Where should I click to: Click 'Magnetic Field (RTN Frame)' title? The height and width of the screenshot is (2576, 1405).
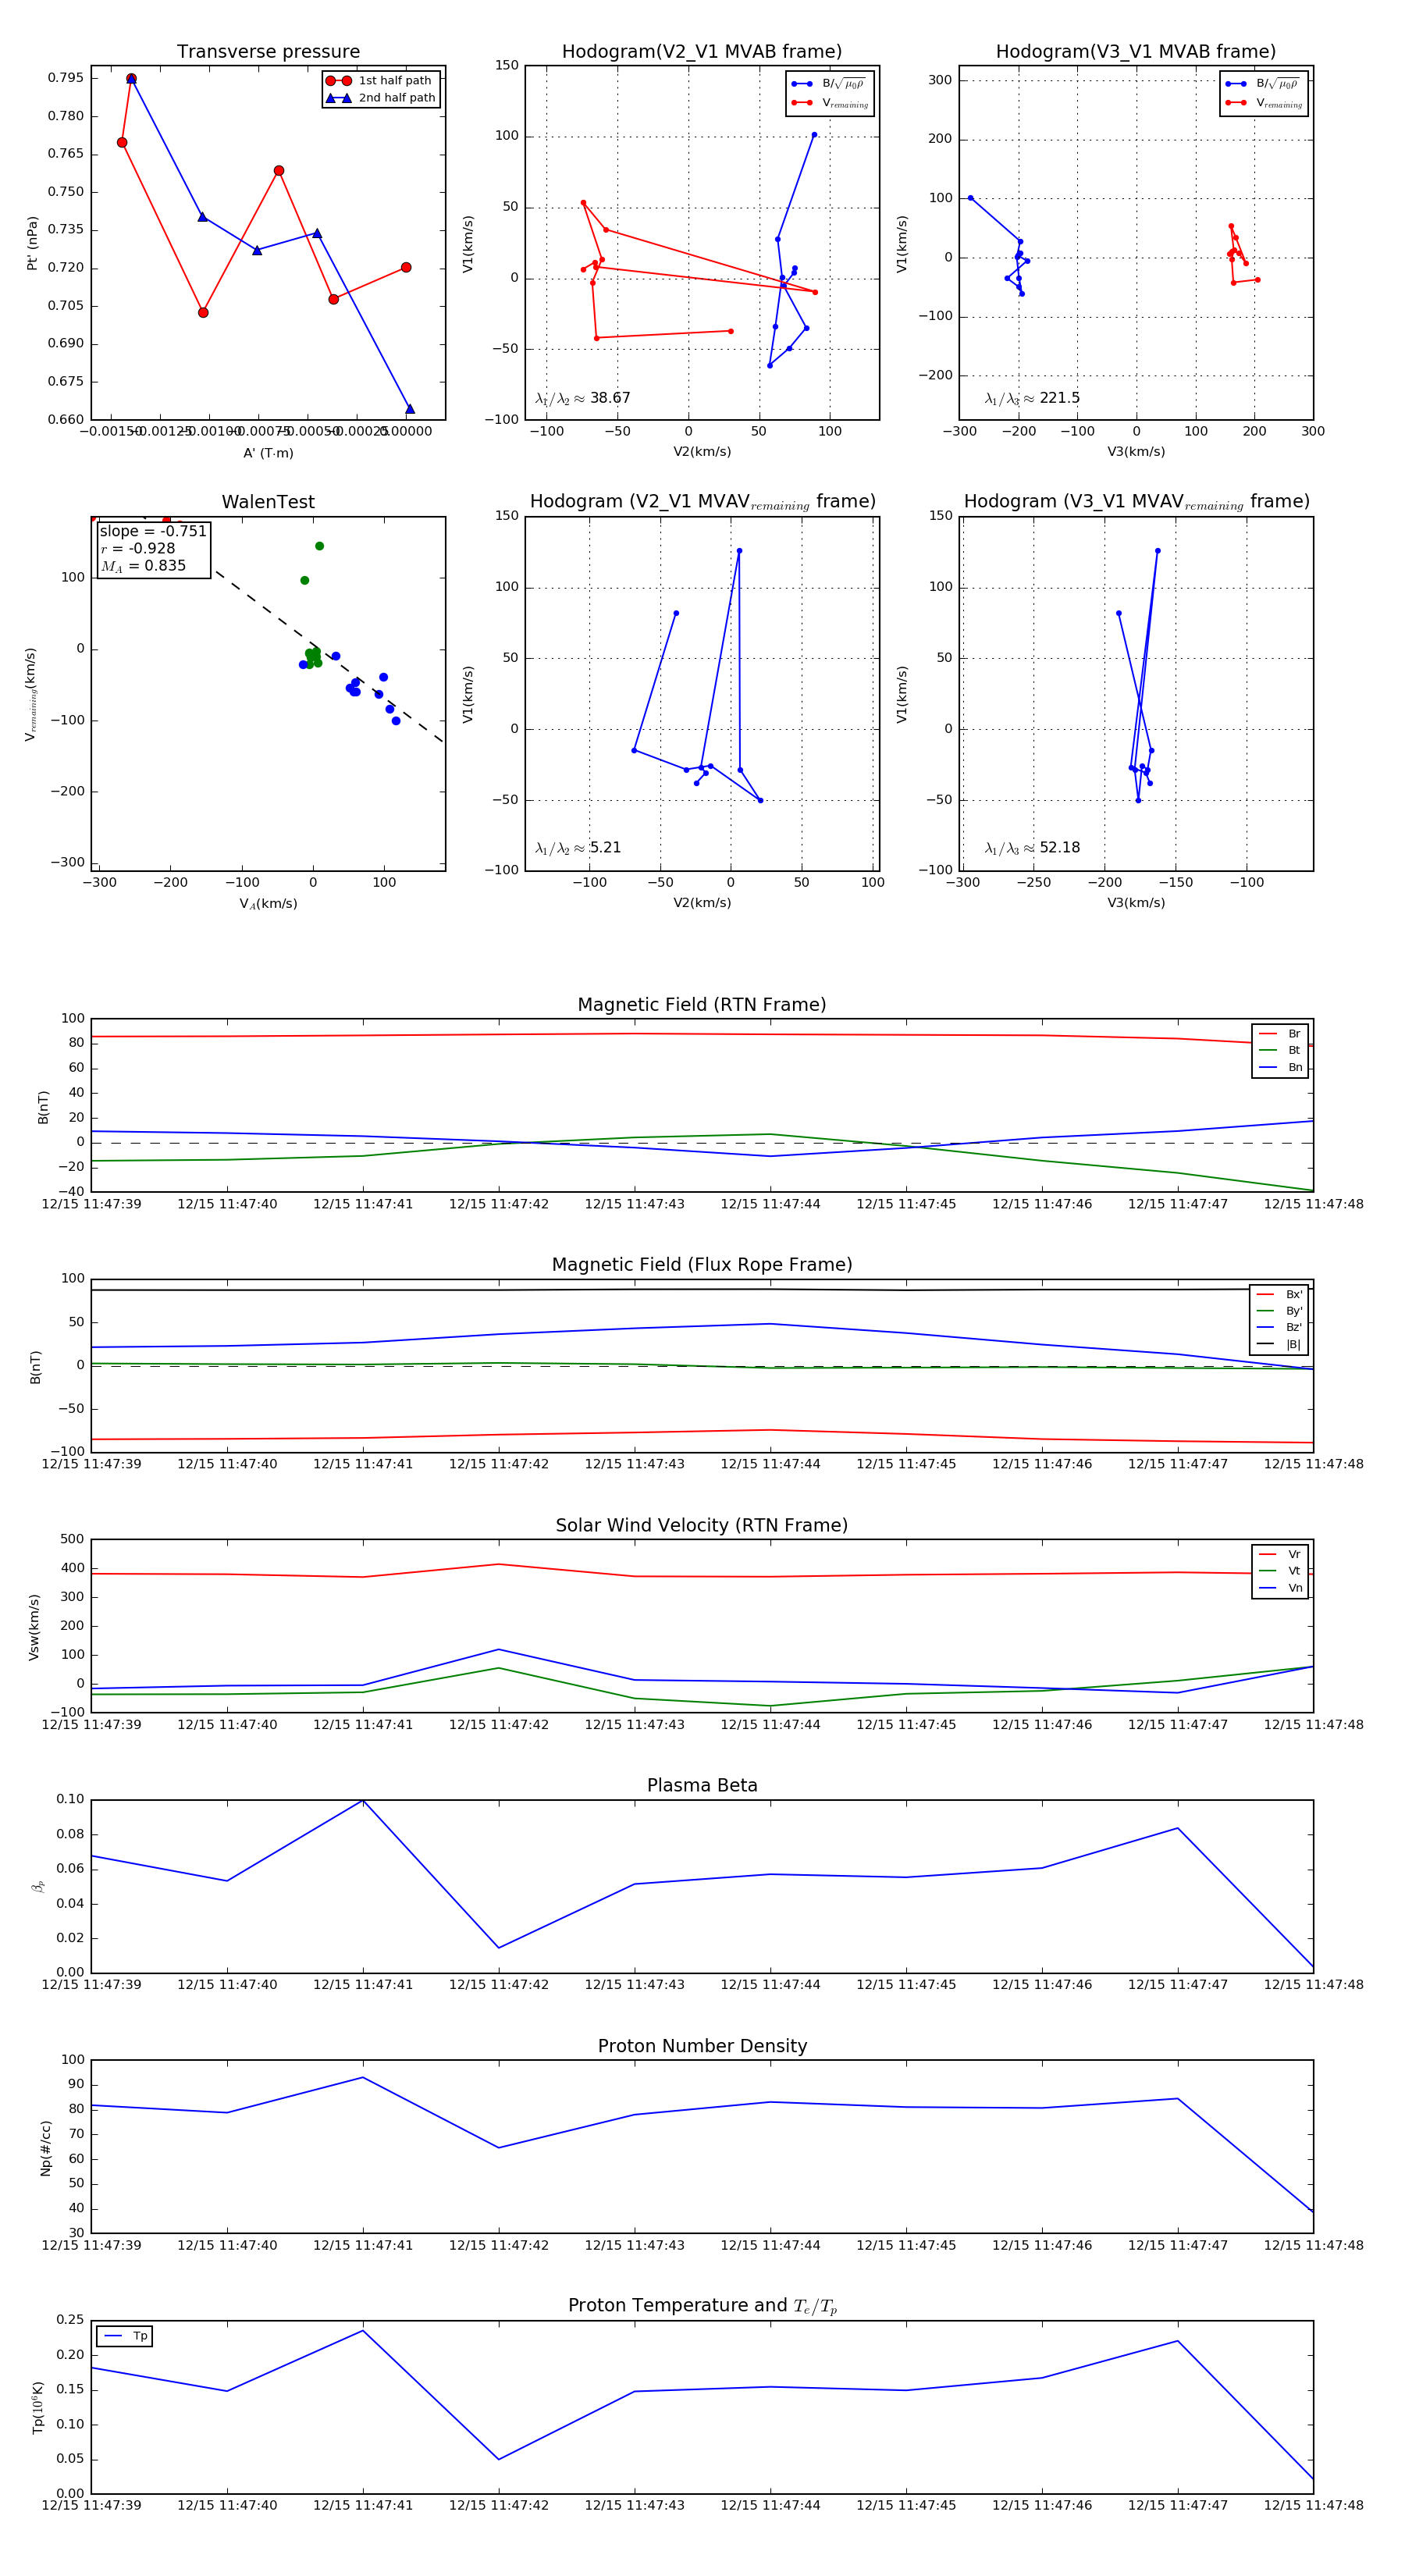click(x=702, y=1005)
